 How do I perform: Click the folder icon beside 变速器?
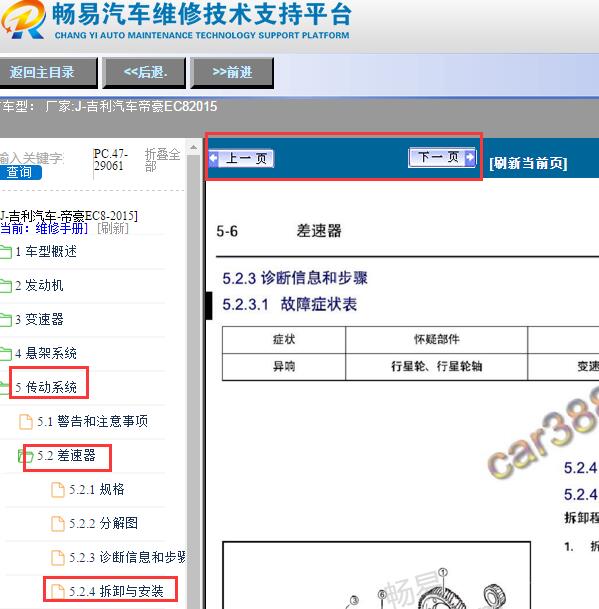point(5,320)
